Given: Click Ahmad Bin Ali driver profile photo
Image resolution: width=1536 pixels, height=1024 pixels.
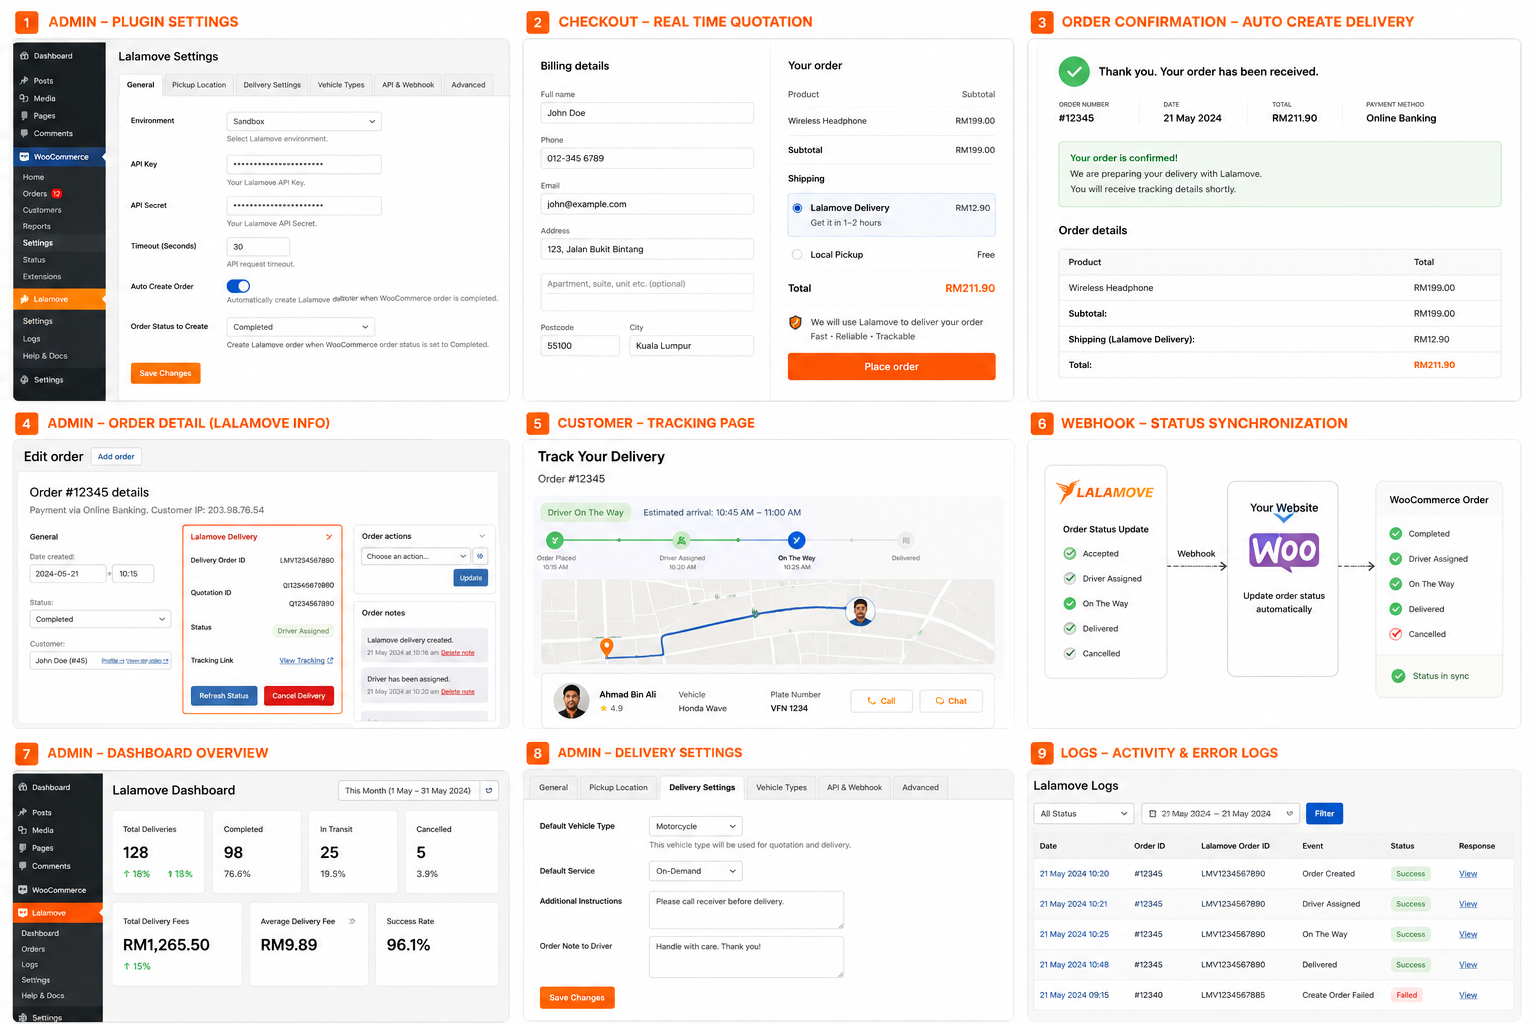Looking at the screenshot, I should (x=571, y=700).
